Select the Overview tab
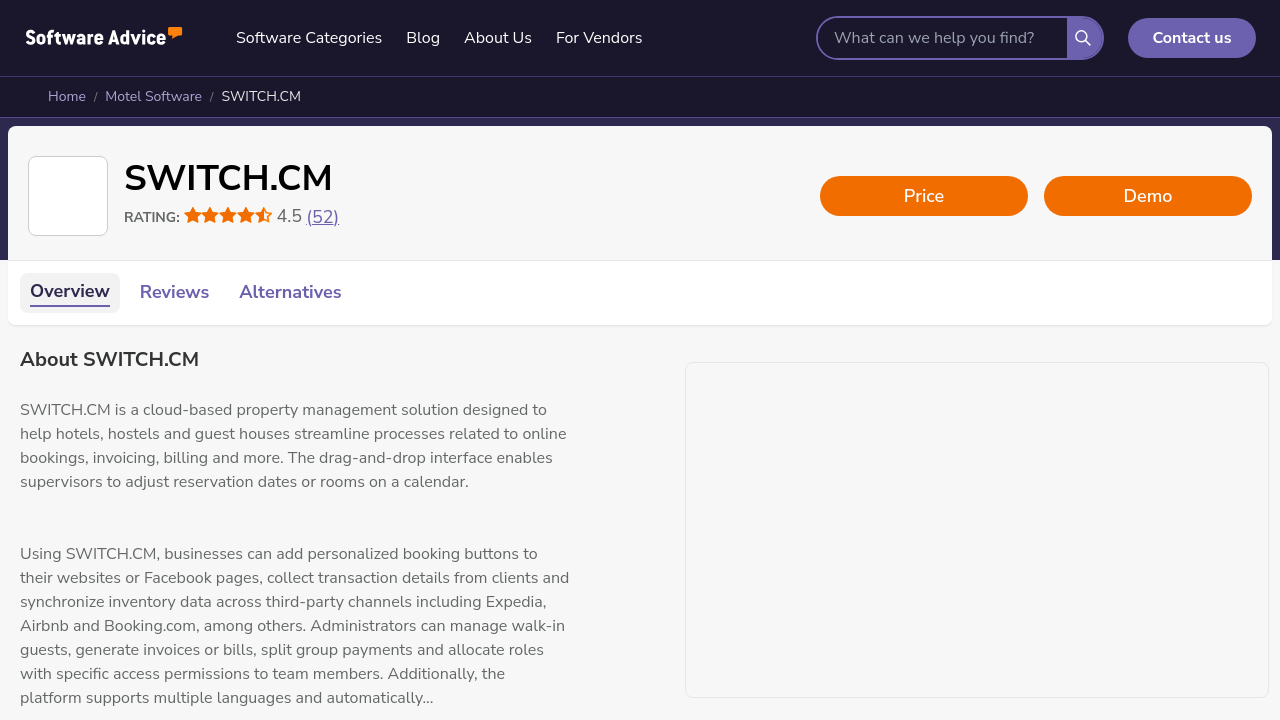This screenshot has height=720, width=1280. click(70, 292)
